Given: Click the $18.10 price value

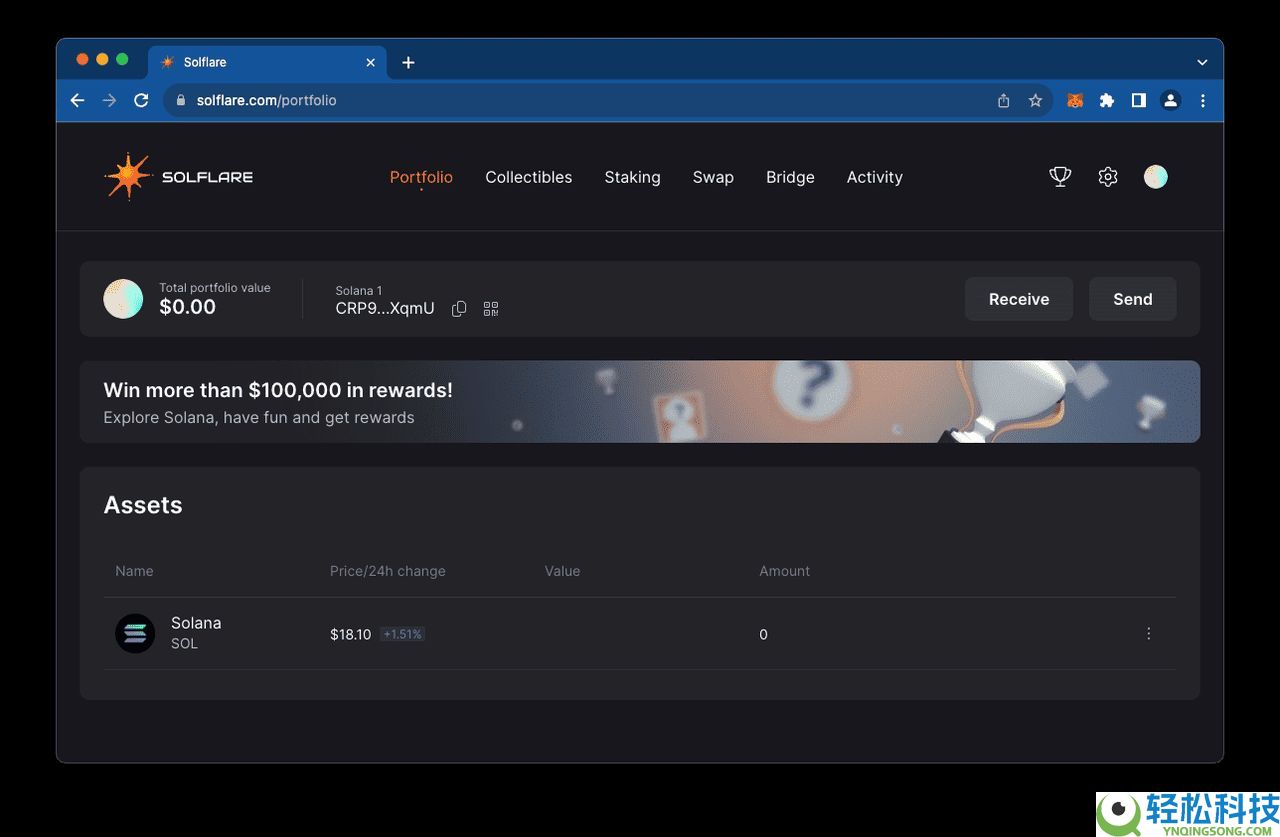Looking at the screenshot, I should [x=351, y=634].
